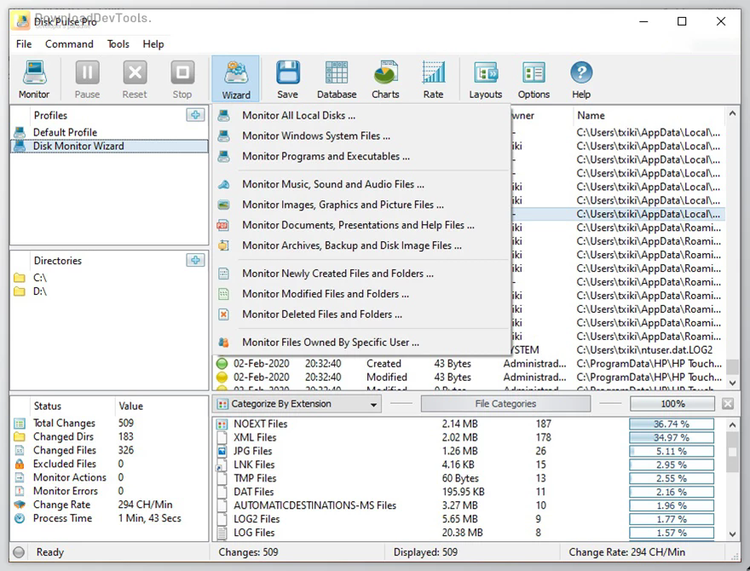
Task: Open the Layouts toolbar icon
Action: [x=485, y=79]
